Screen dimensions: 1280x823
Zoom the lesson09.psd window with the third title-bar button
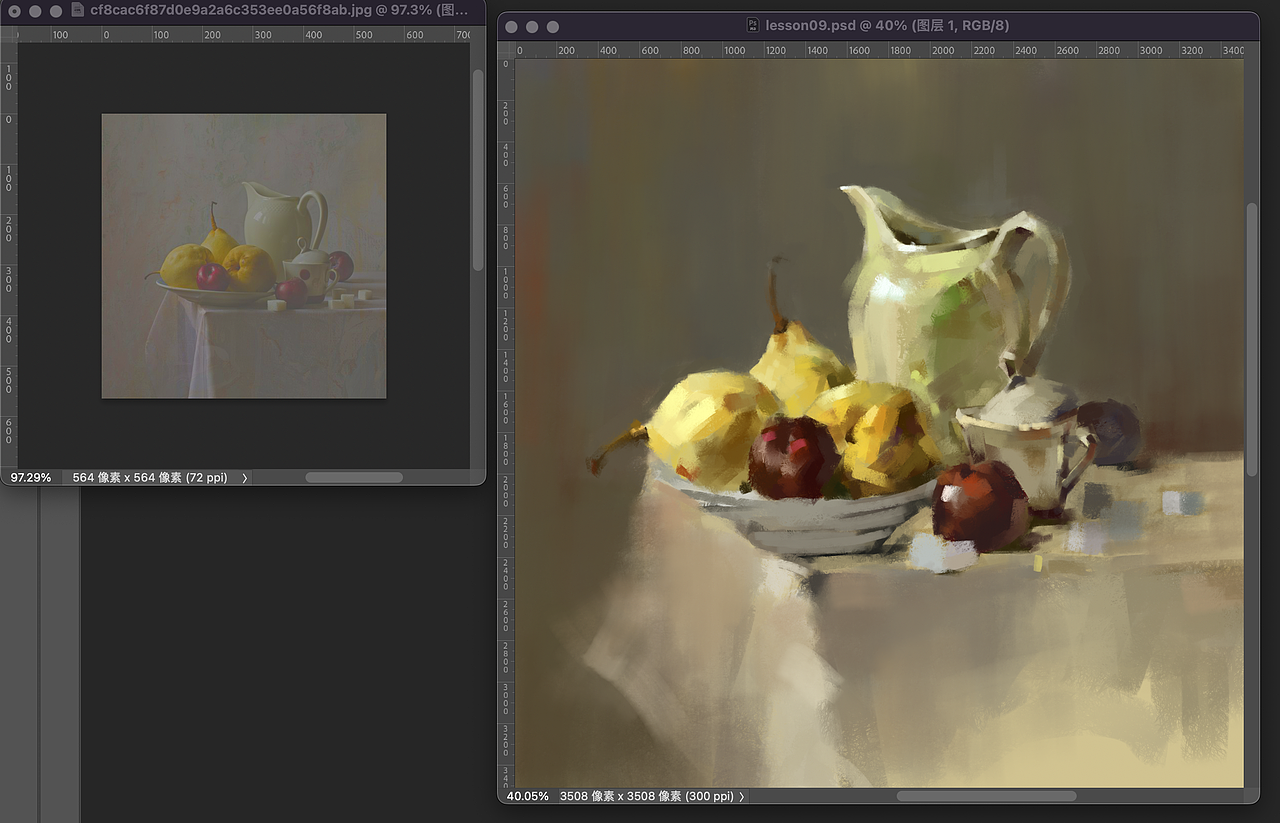point(553,26)
